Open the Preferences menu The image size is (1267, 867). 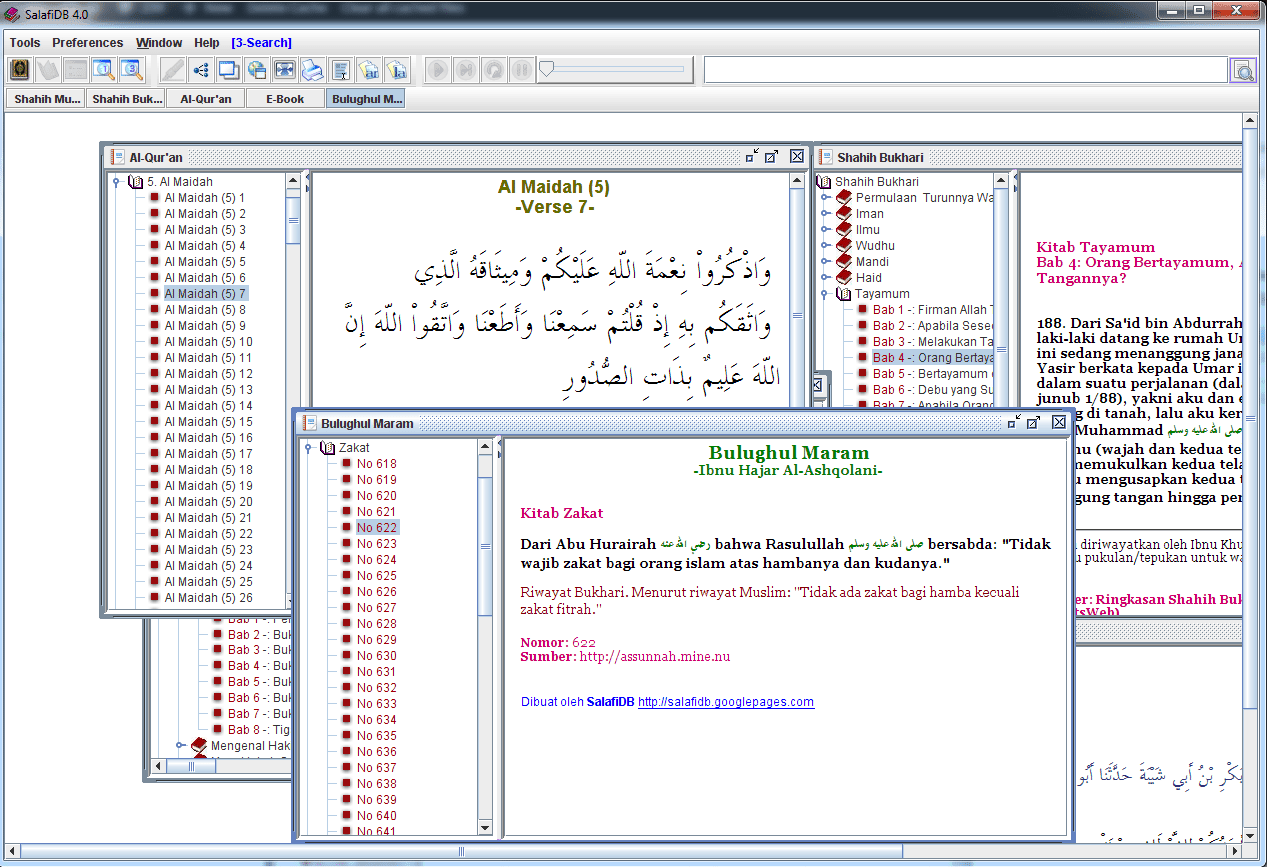click(x=88, y=43)
